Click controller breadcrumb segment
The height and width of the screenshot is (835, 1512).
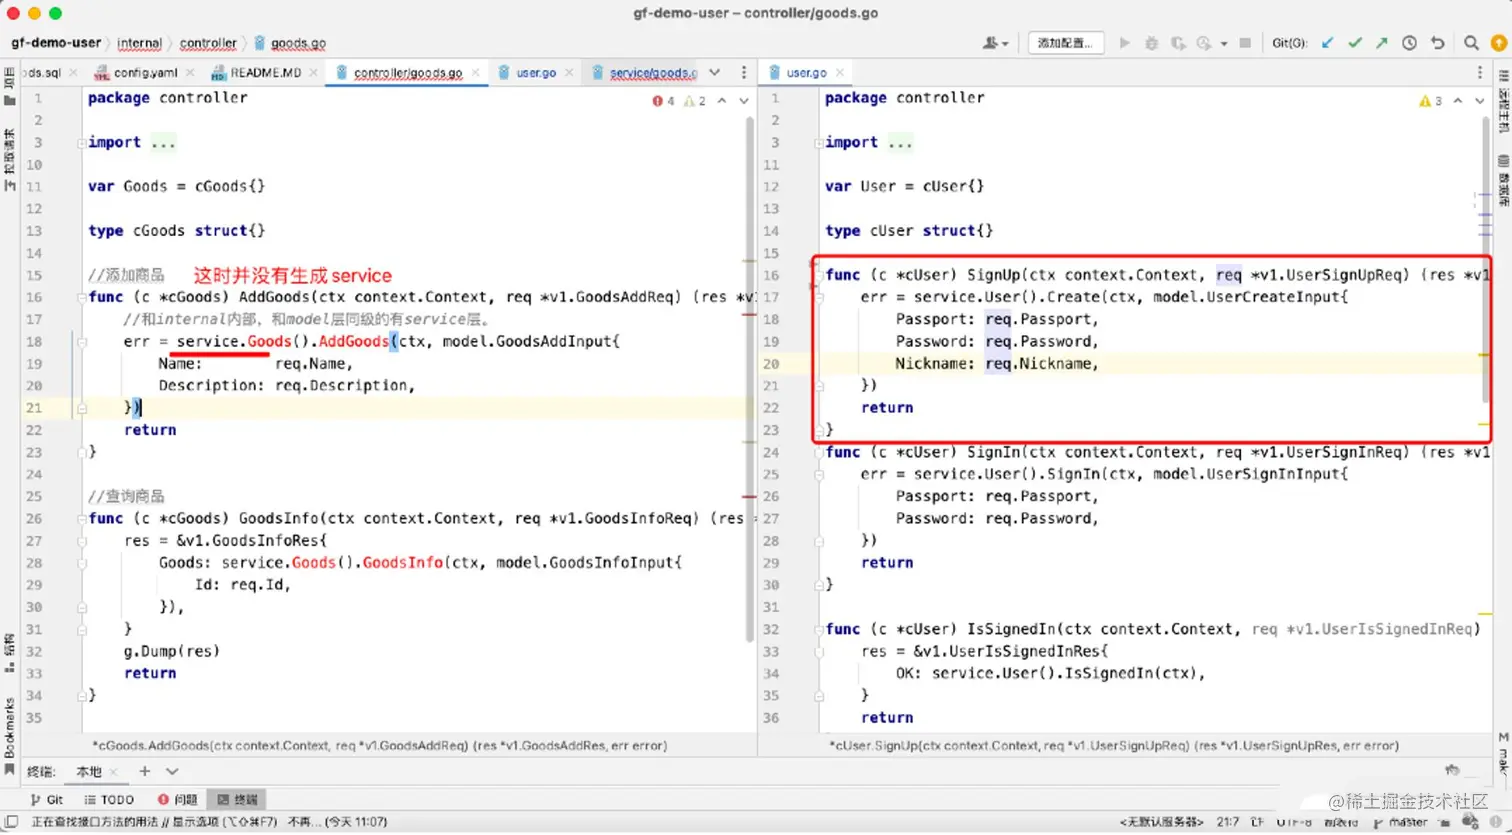click(208, 43)
